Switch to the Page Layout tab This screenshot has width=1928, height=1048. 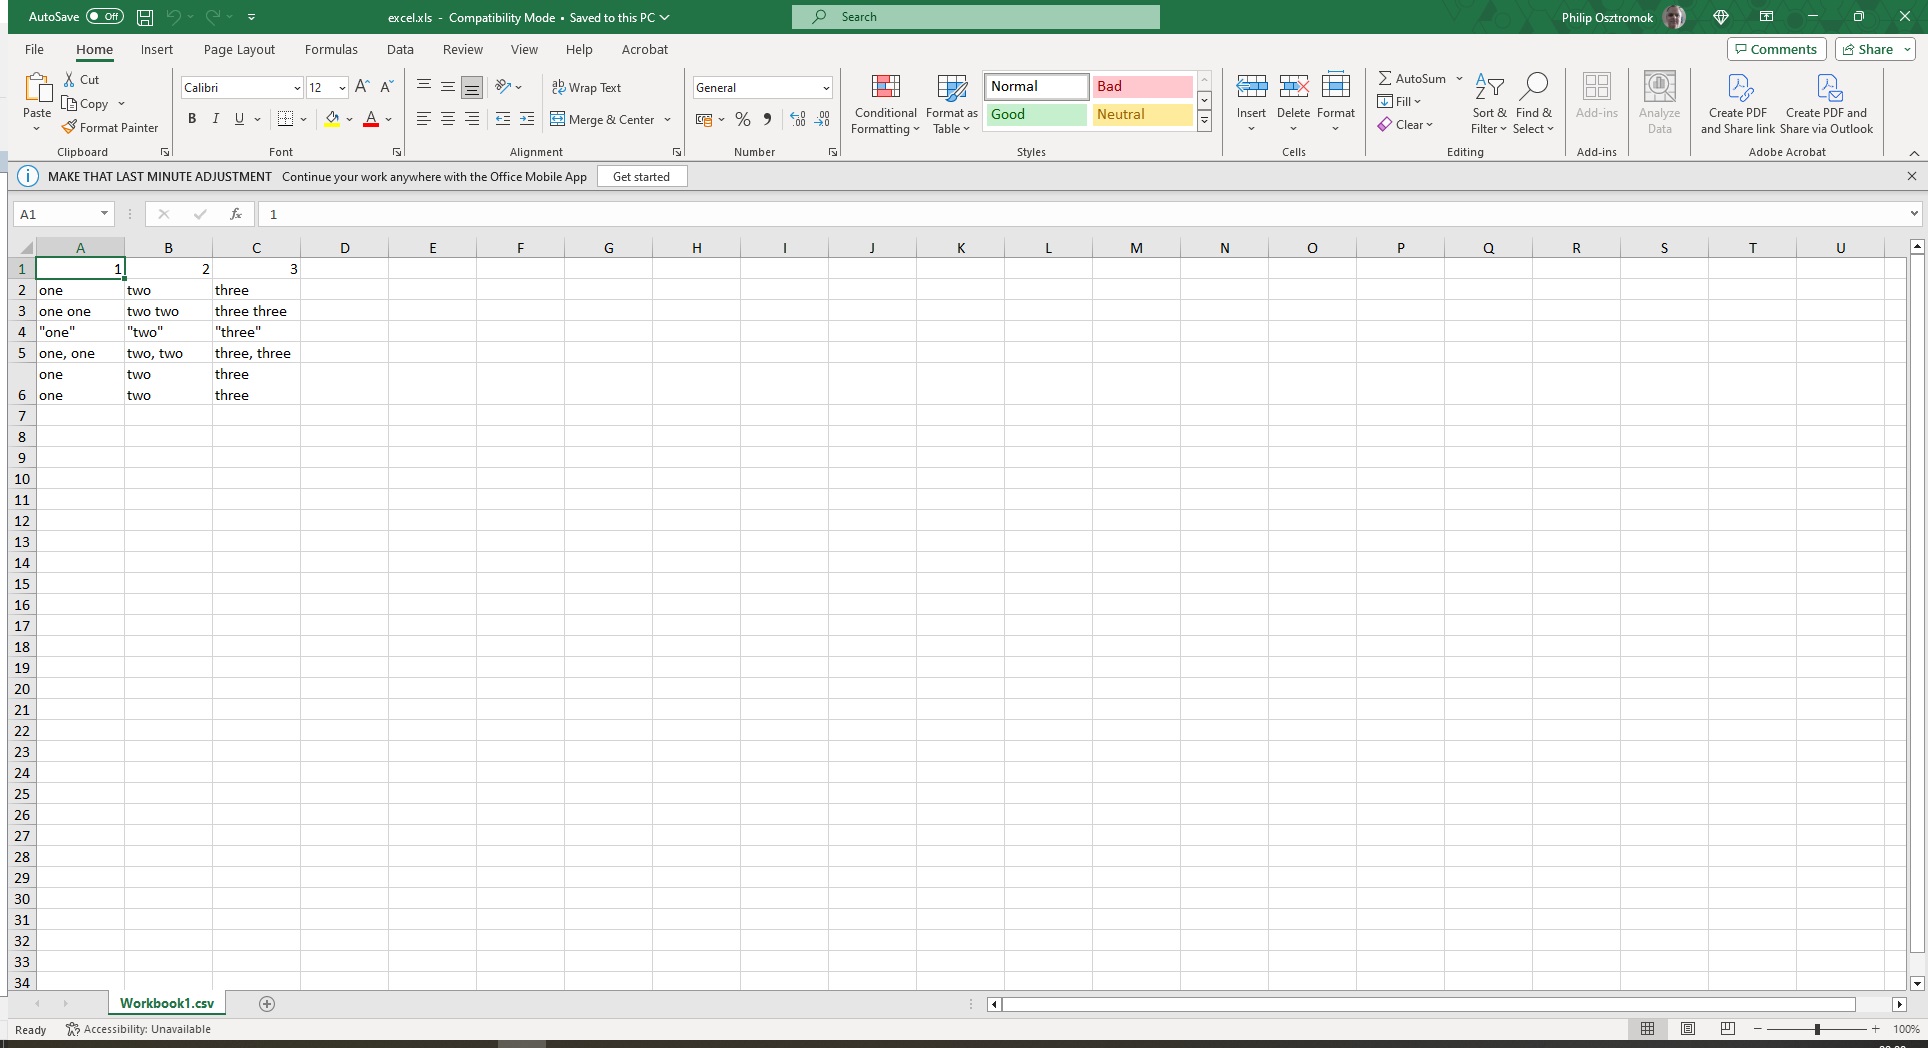click(x=239, y=49)
